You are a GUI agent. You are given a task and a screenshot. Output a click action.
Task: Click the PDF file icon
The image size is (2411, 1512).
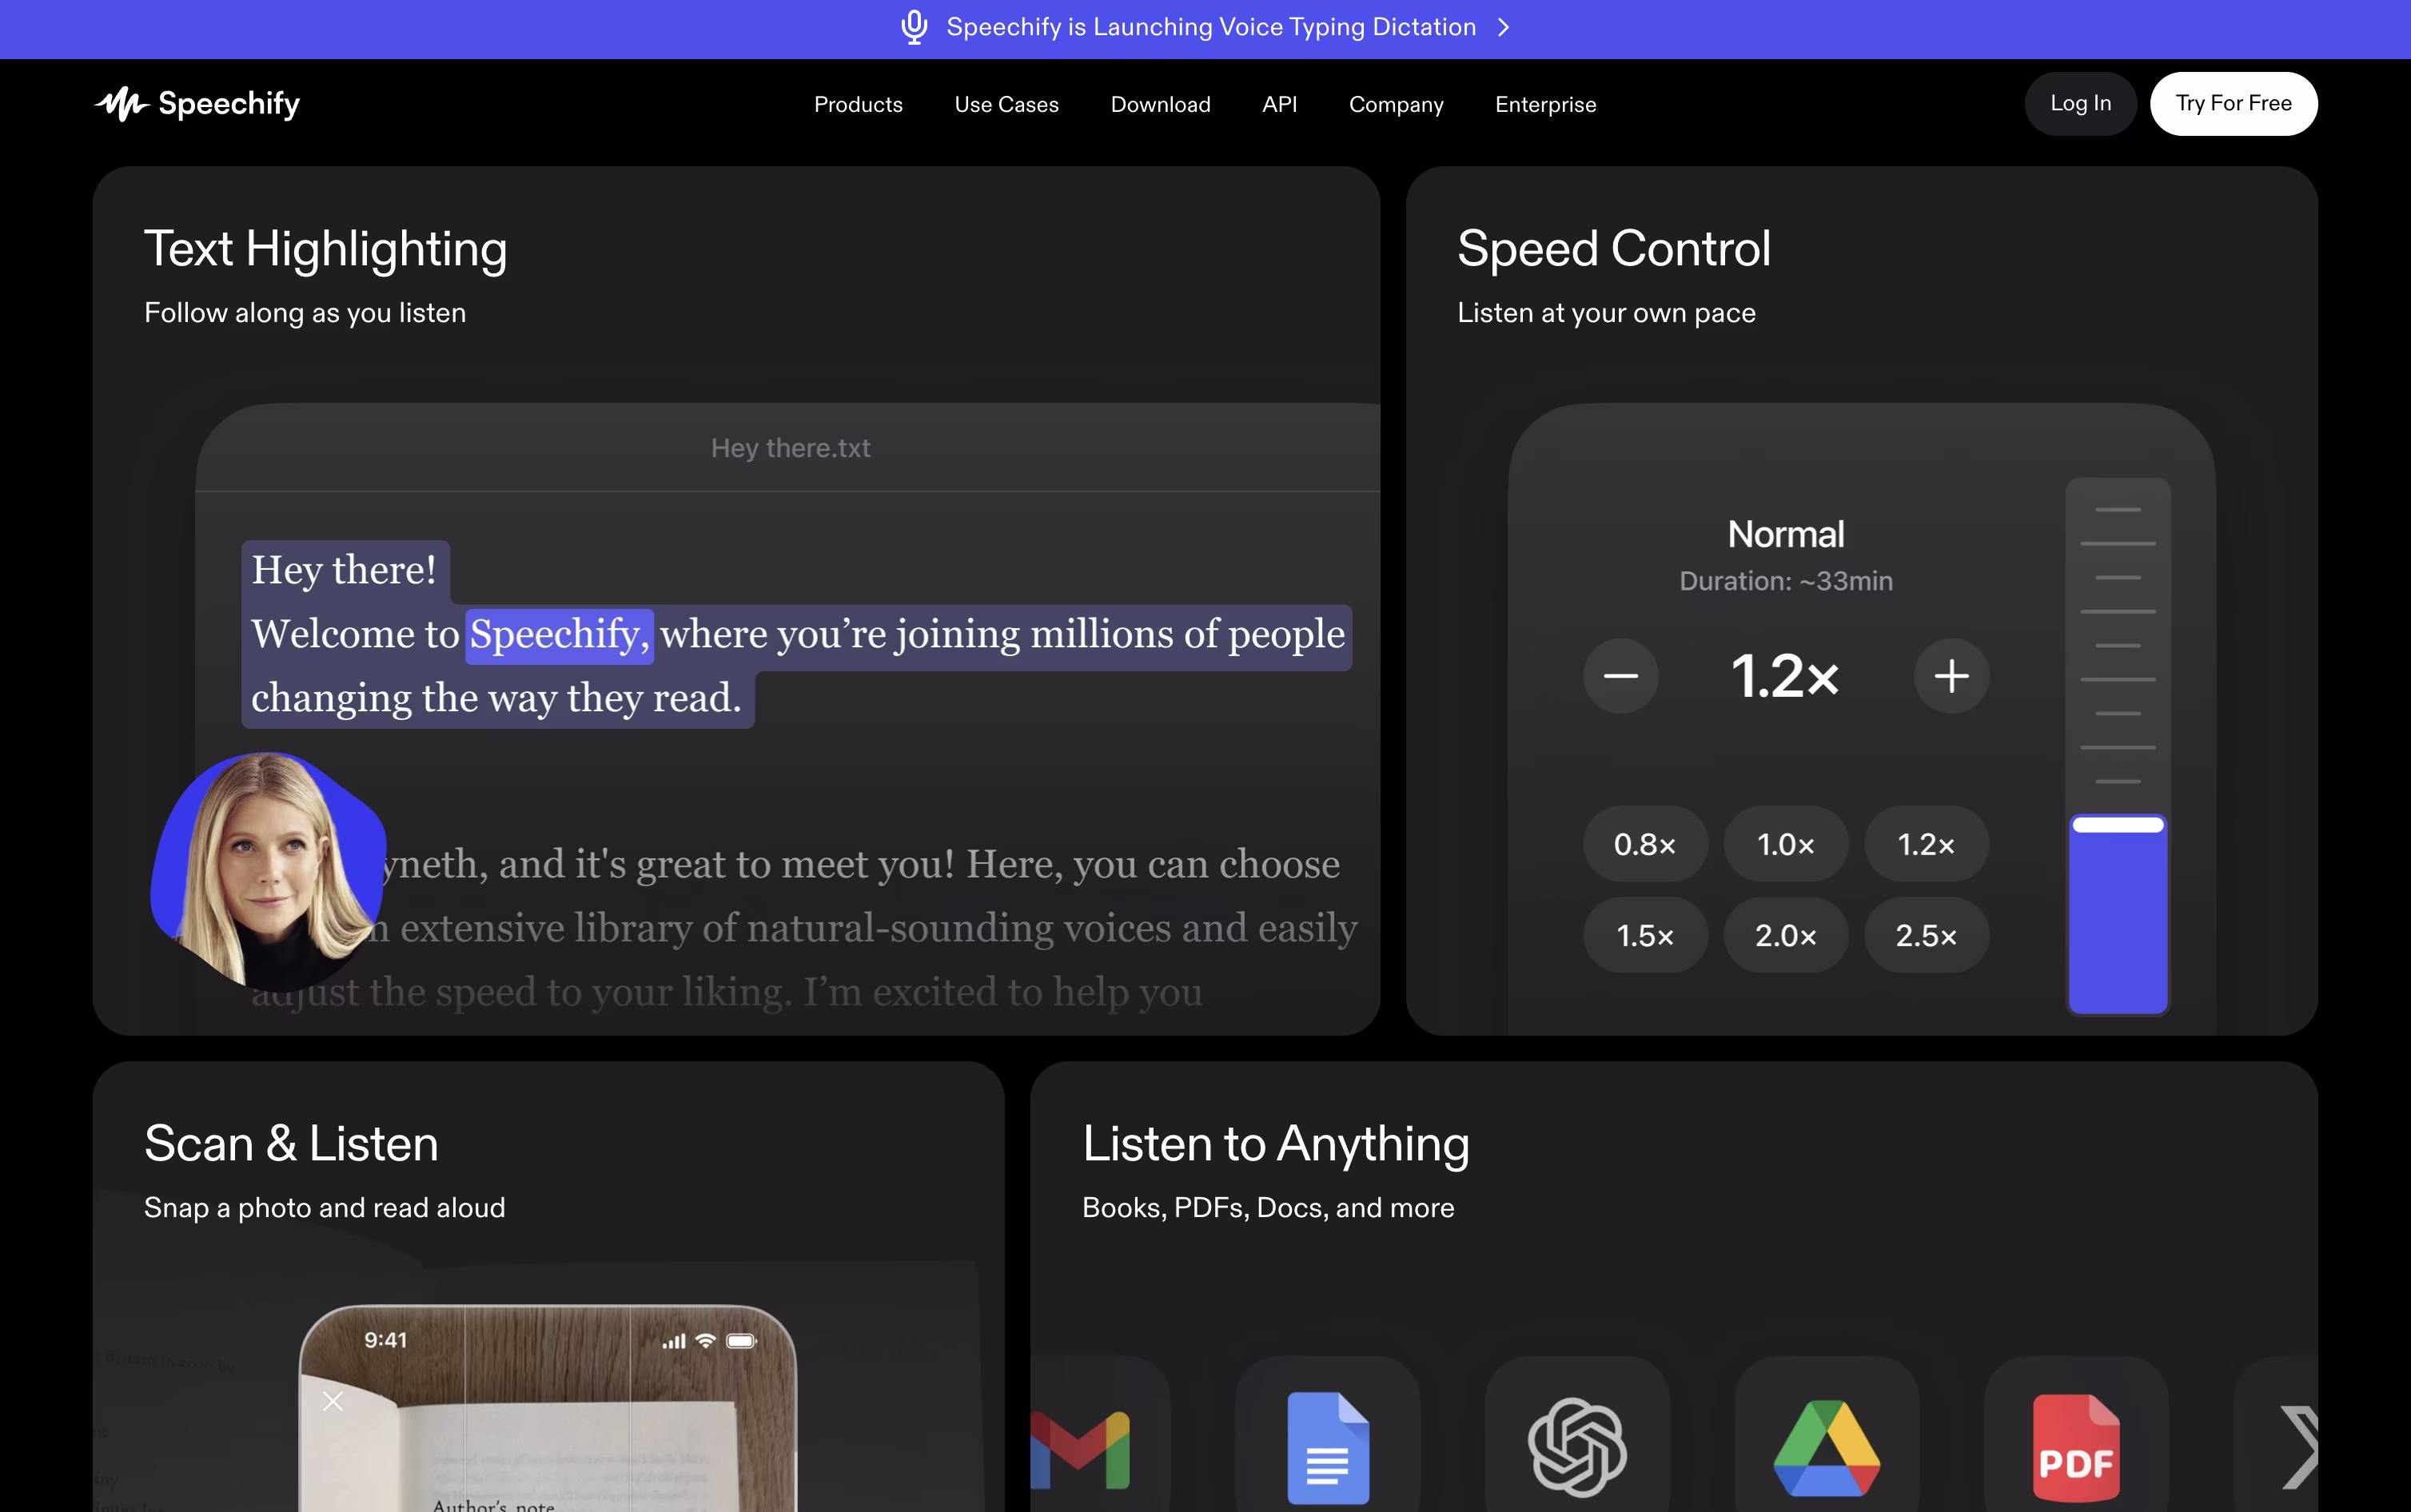click(x=2076, y=1447)
